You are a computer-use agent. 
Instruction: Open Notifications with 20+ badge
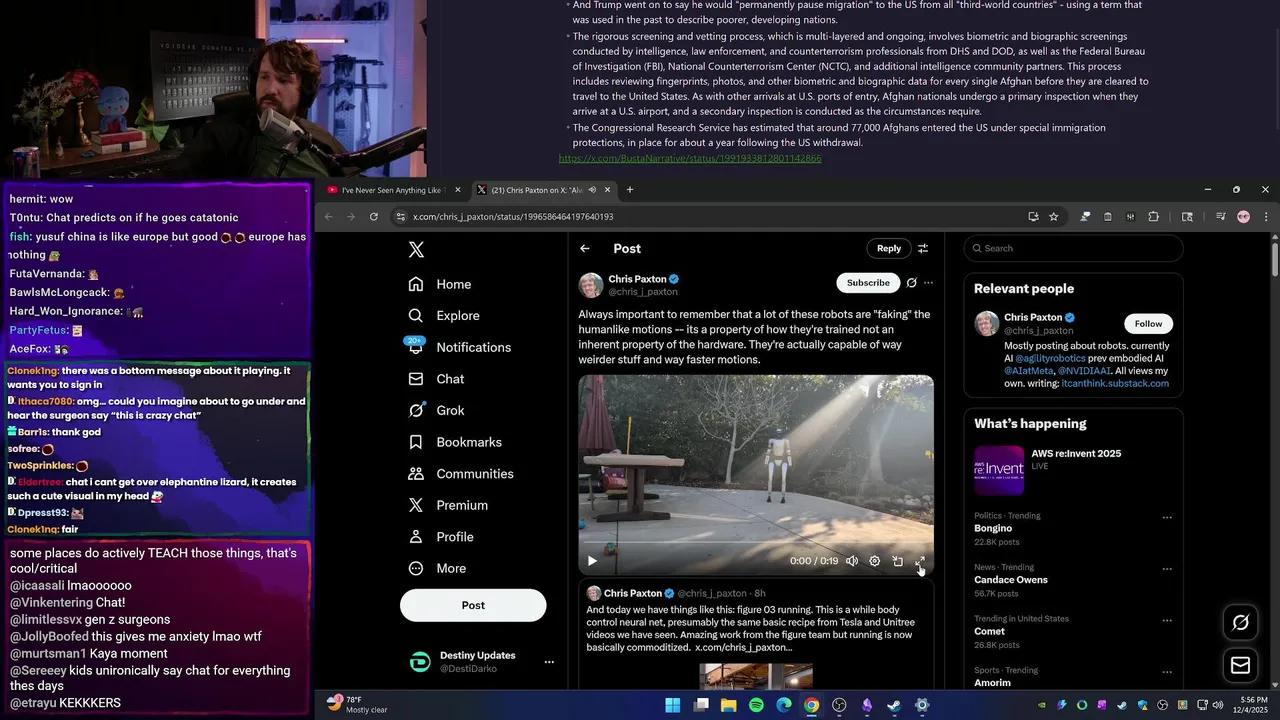(460, 347)
